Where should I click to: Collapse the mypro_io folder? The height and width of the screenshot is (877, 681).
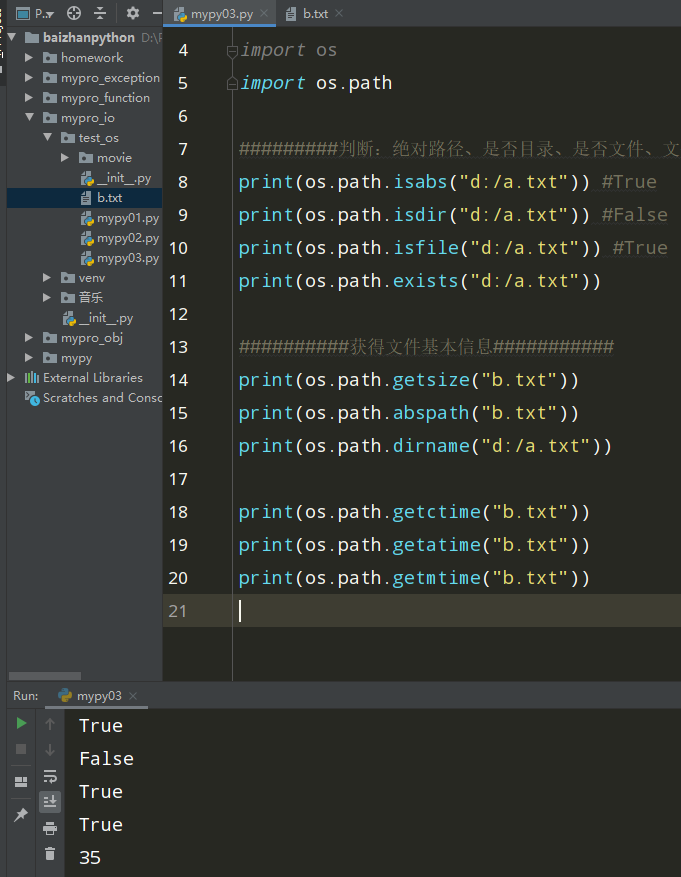coord(30,117)
